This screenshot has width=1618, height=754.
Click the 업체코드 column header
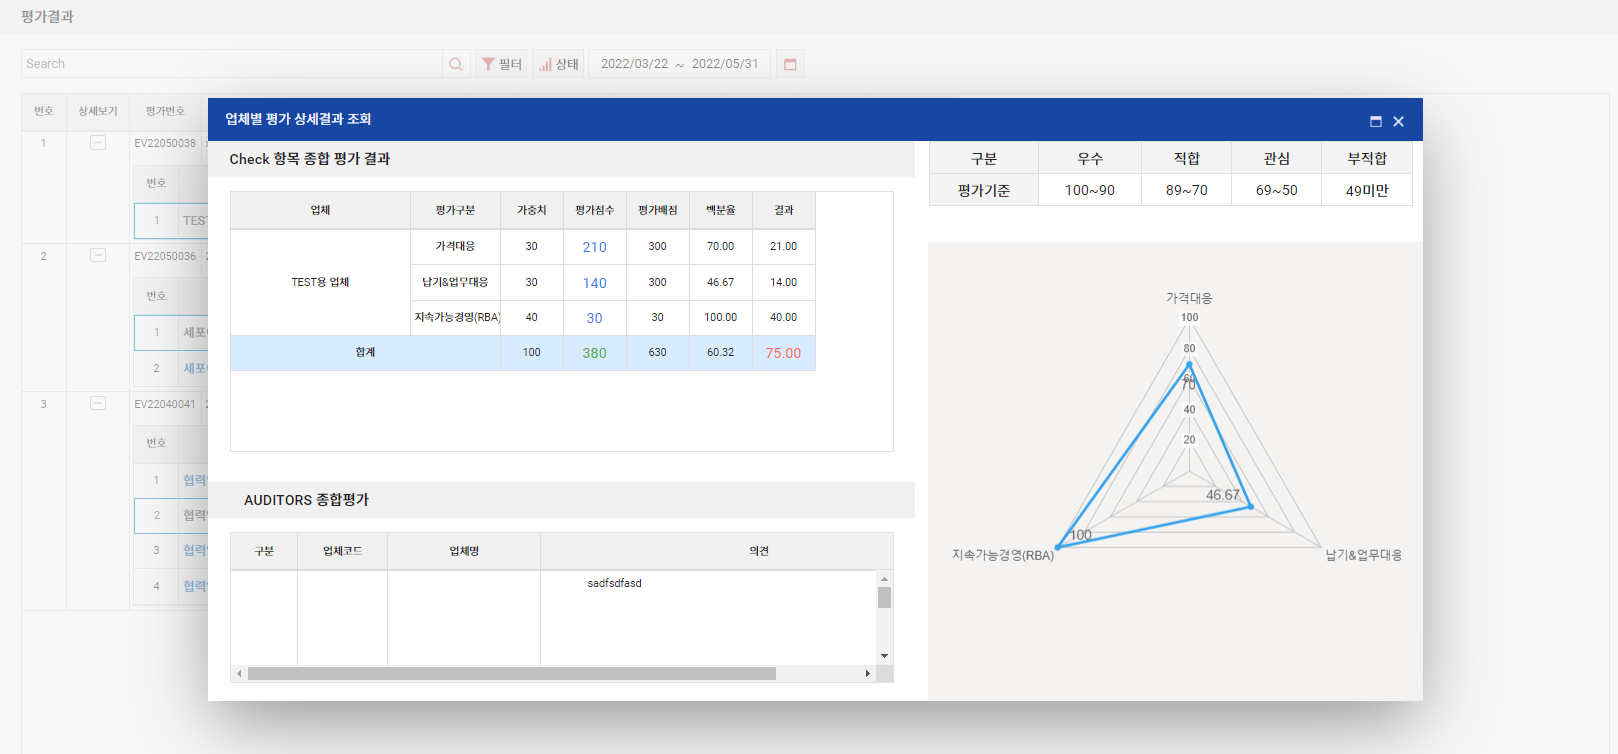(x=342, y=551)
